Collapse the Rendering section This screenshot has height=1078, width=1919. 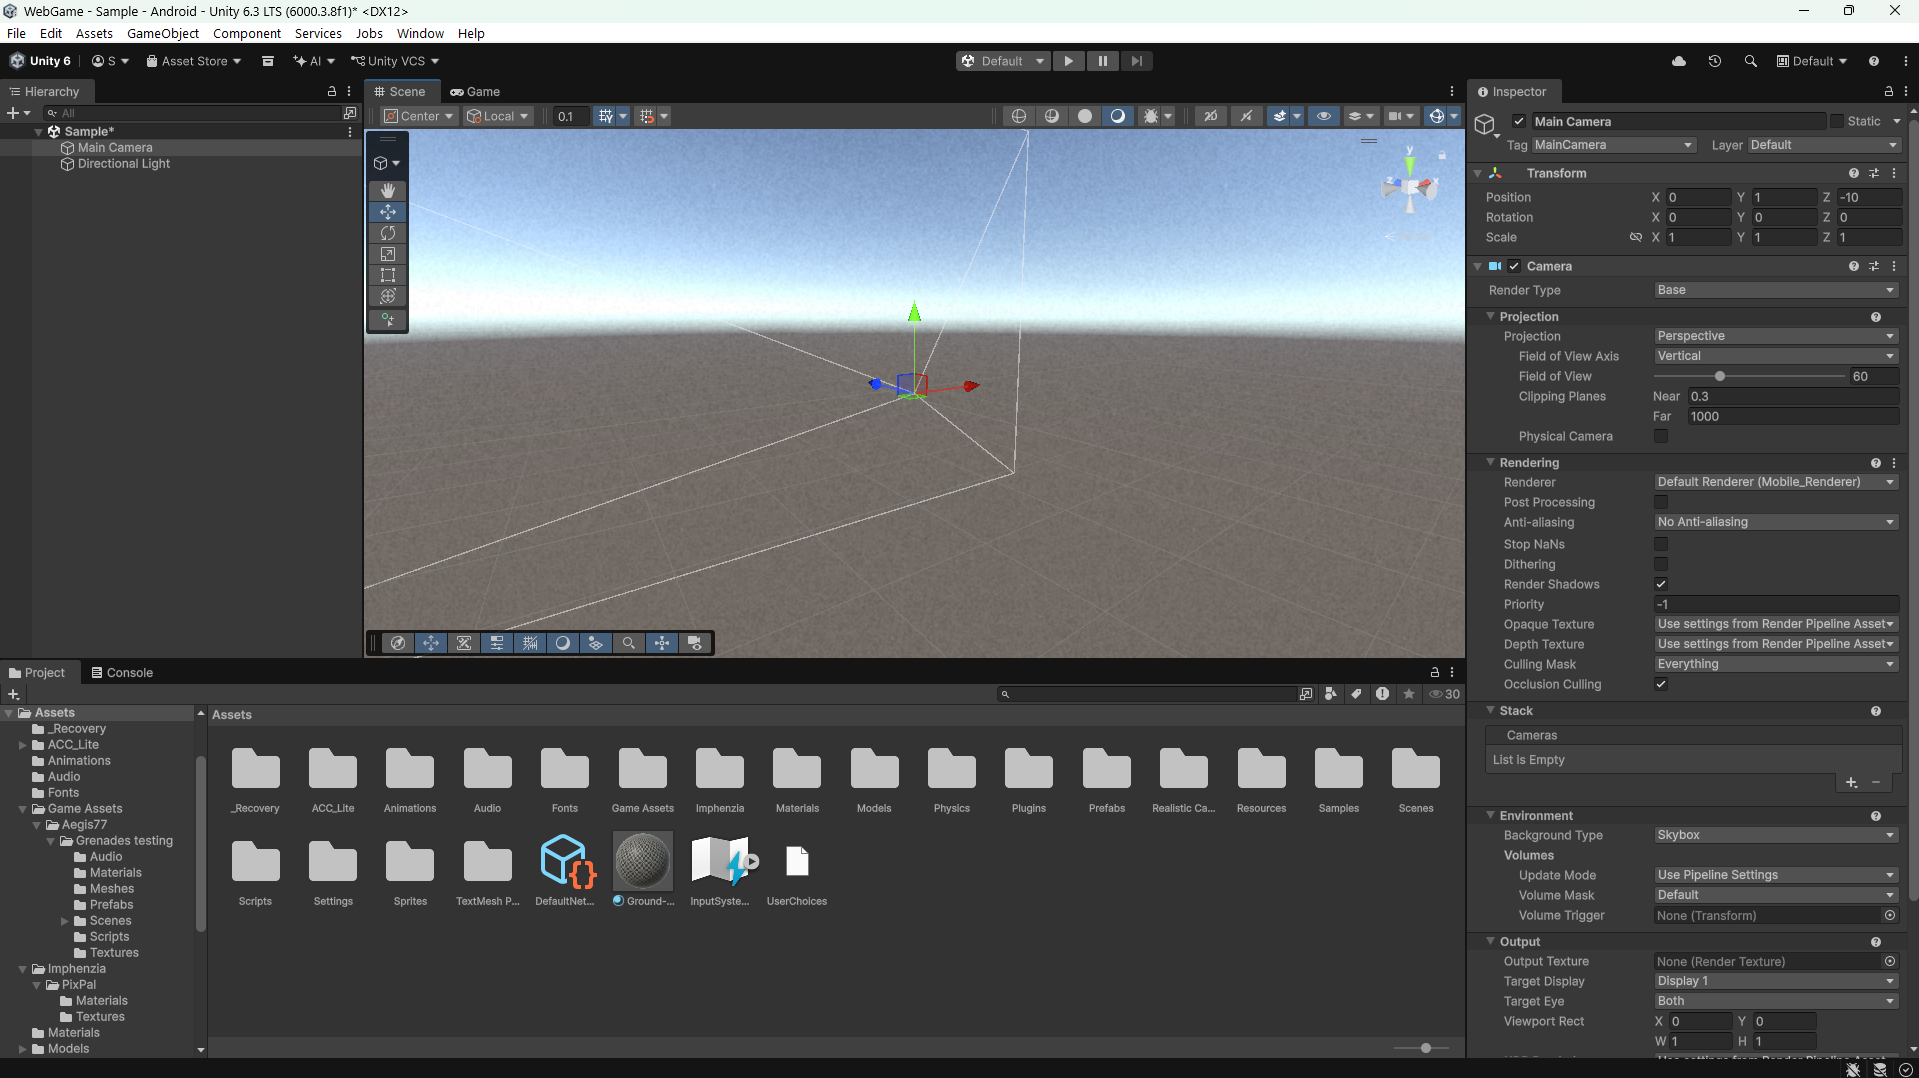pos(1490,463)
